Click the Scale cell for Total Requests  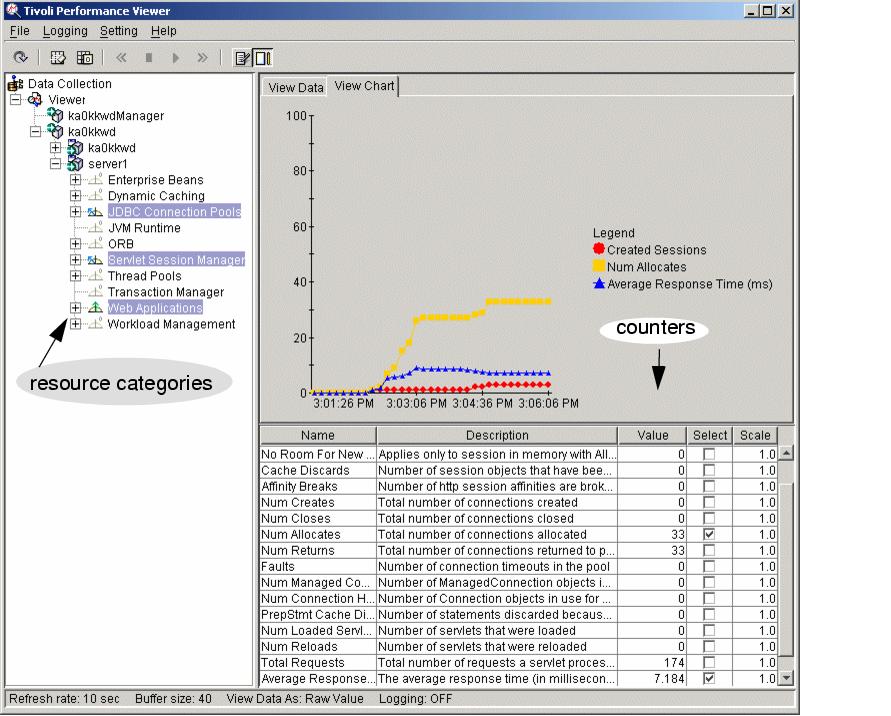pos(755,663)
